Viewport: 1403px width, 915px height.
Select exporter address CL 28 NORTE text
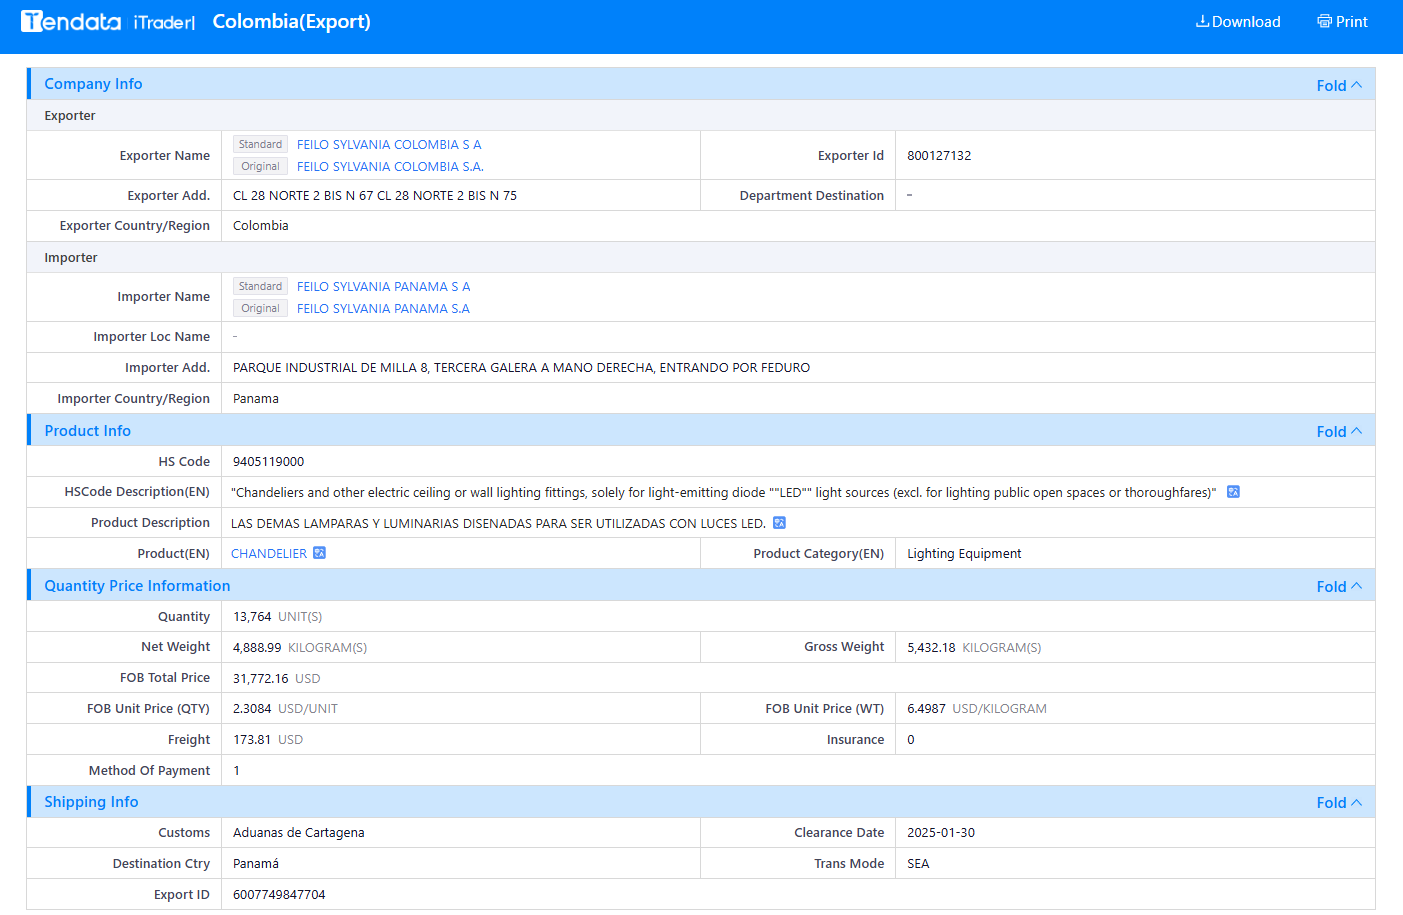(375, 196)
